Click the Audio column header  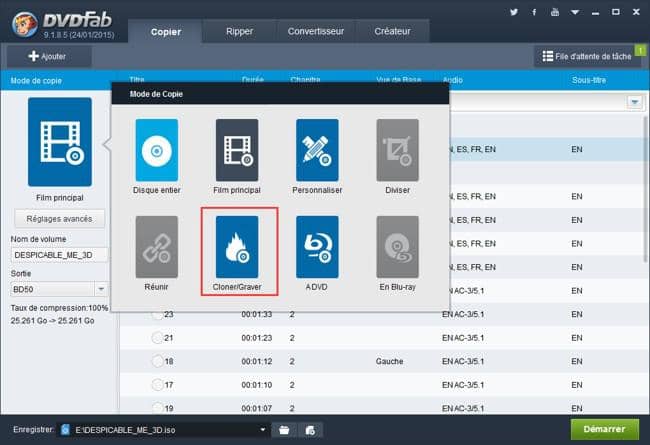coord(452,80)
